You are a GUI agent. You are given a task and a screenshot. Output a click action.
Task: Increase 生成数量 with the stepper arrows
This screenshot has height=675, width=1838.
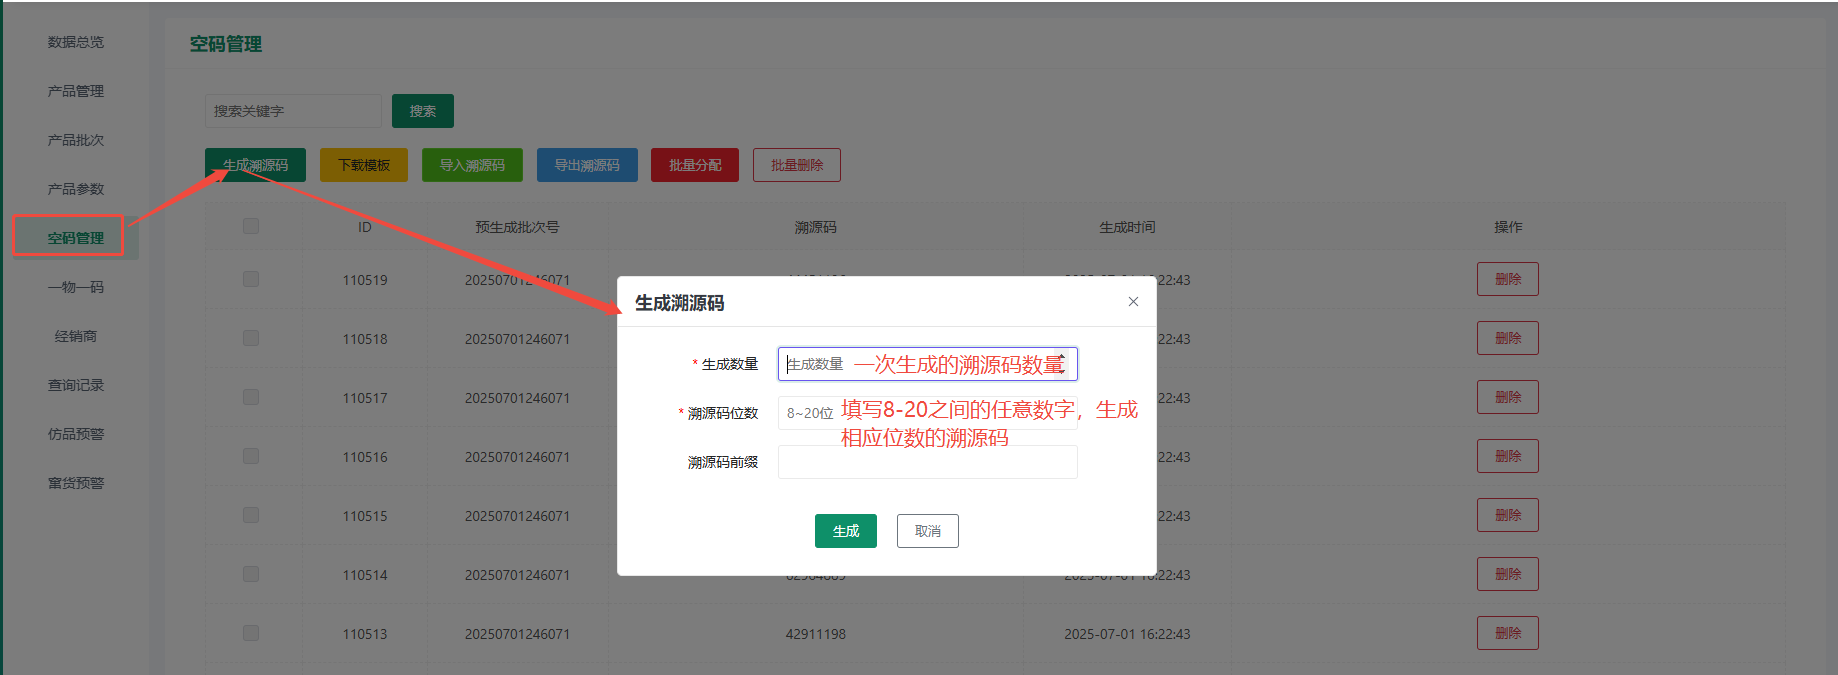1063,357
